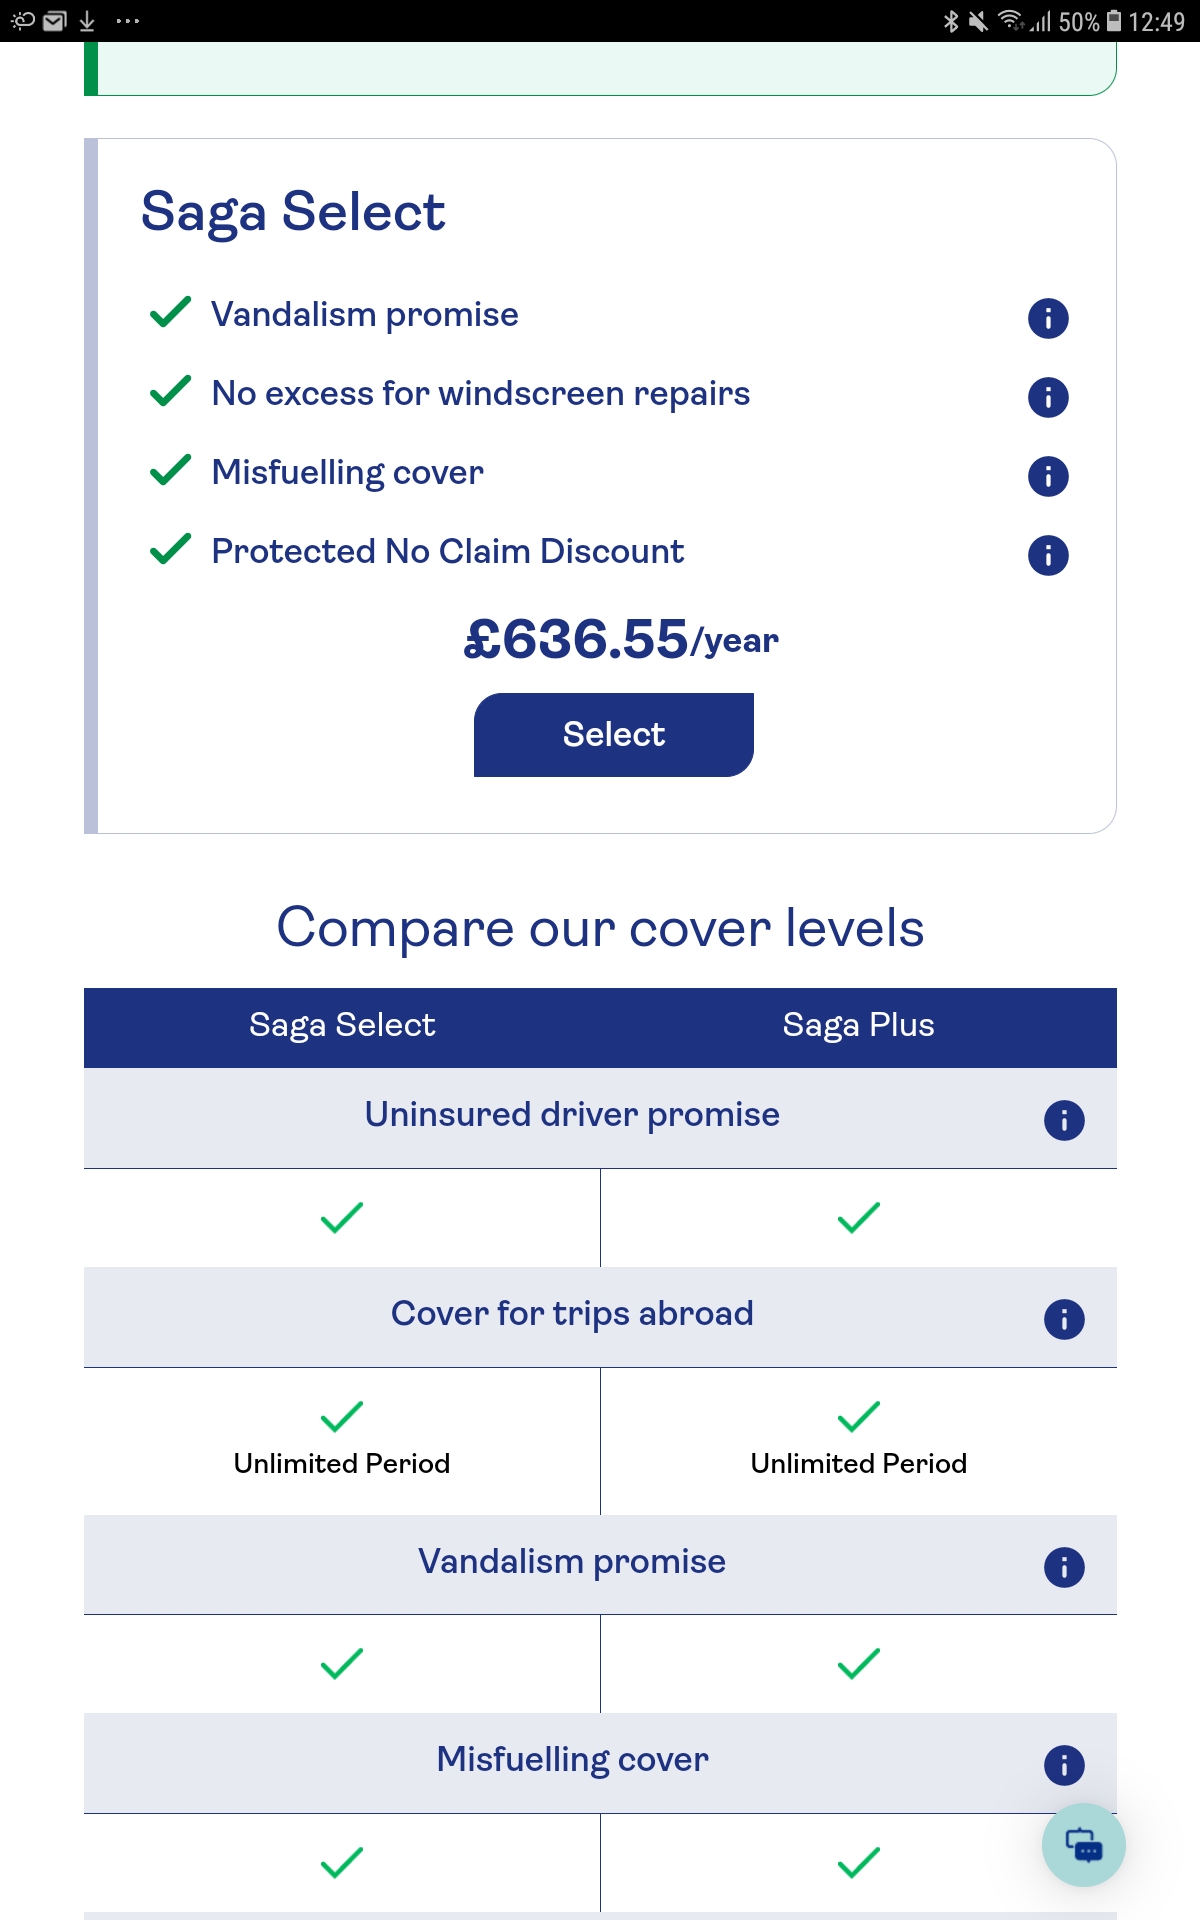The width and height of the screenshot is (1200, 1920).
Task: Tap the £636.55/year price text
Action: tap(620, 639)
